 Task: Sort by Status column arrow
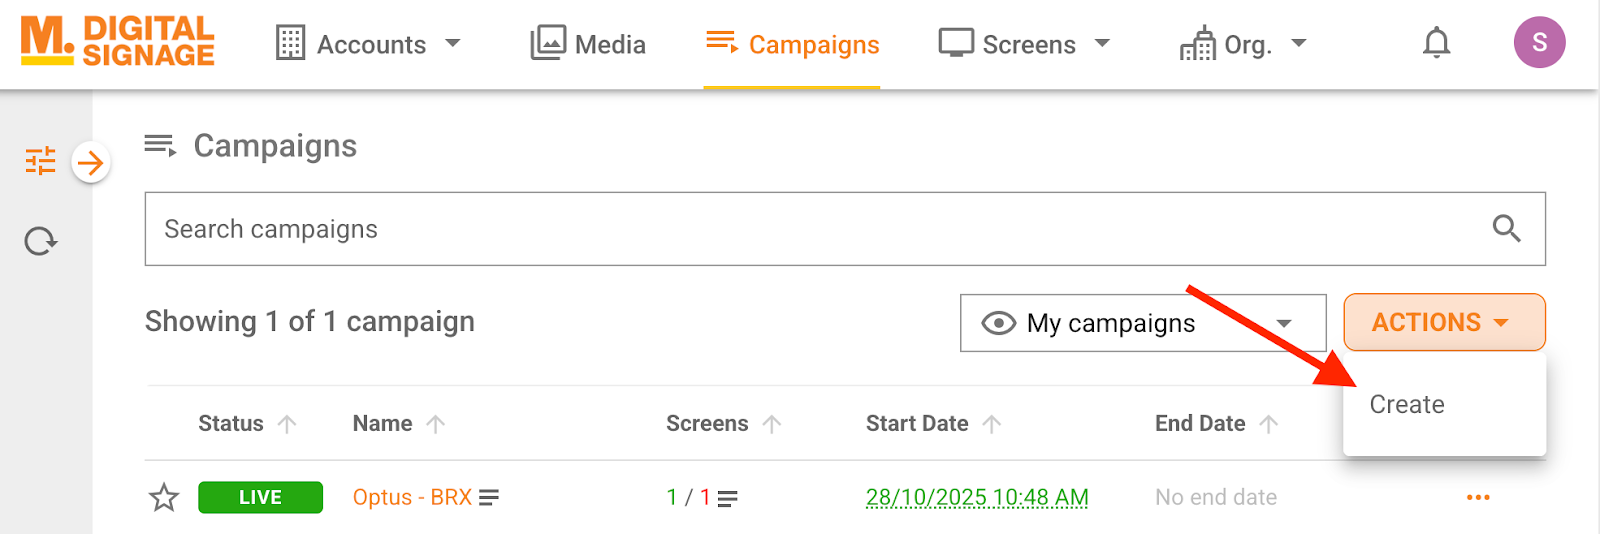point(287,424)
